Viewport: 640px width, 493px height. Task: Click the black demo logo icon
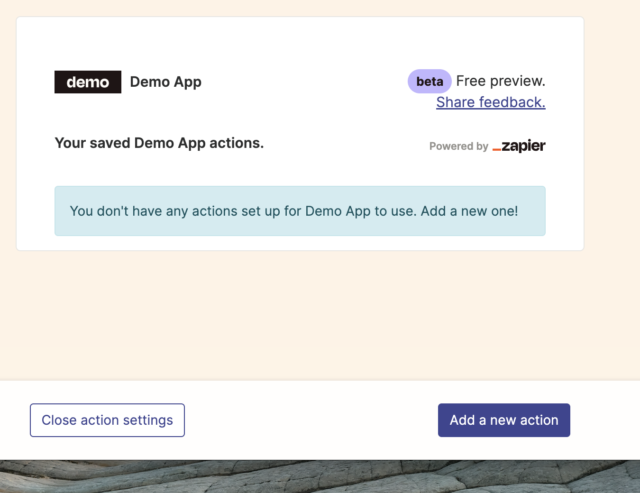(x=88, y=82)
